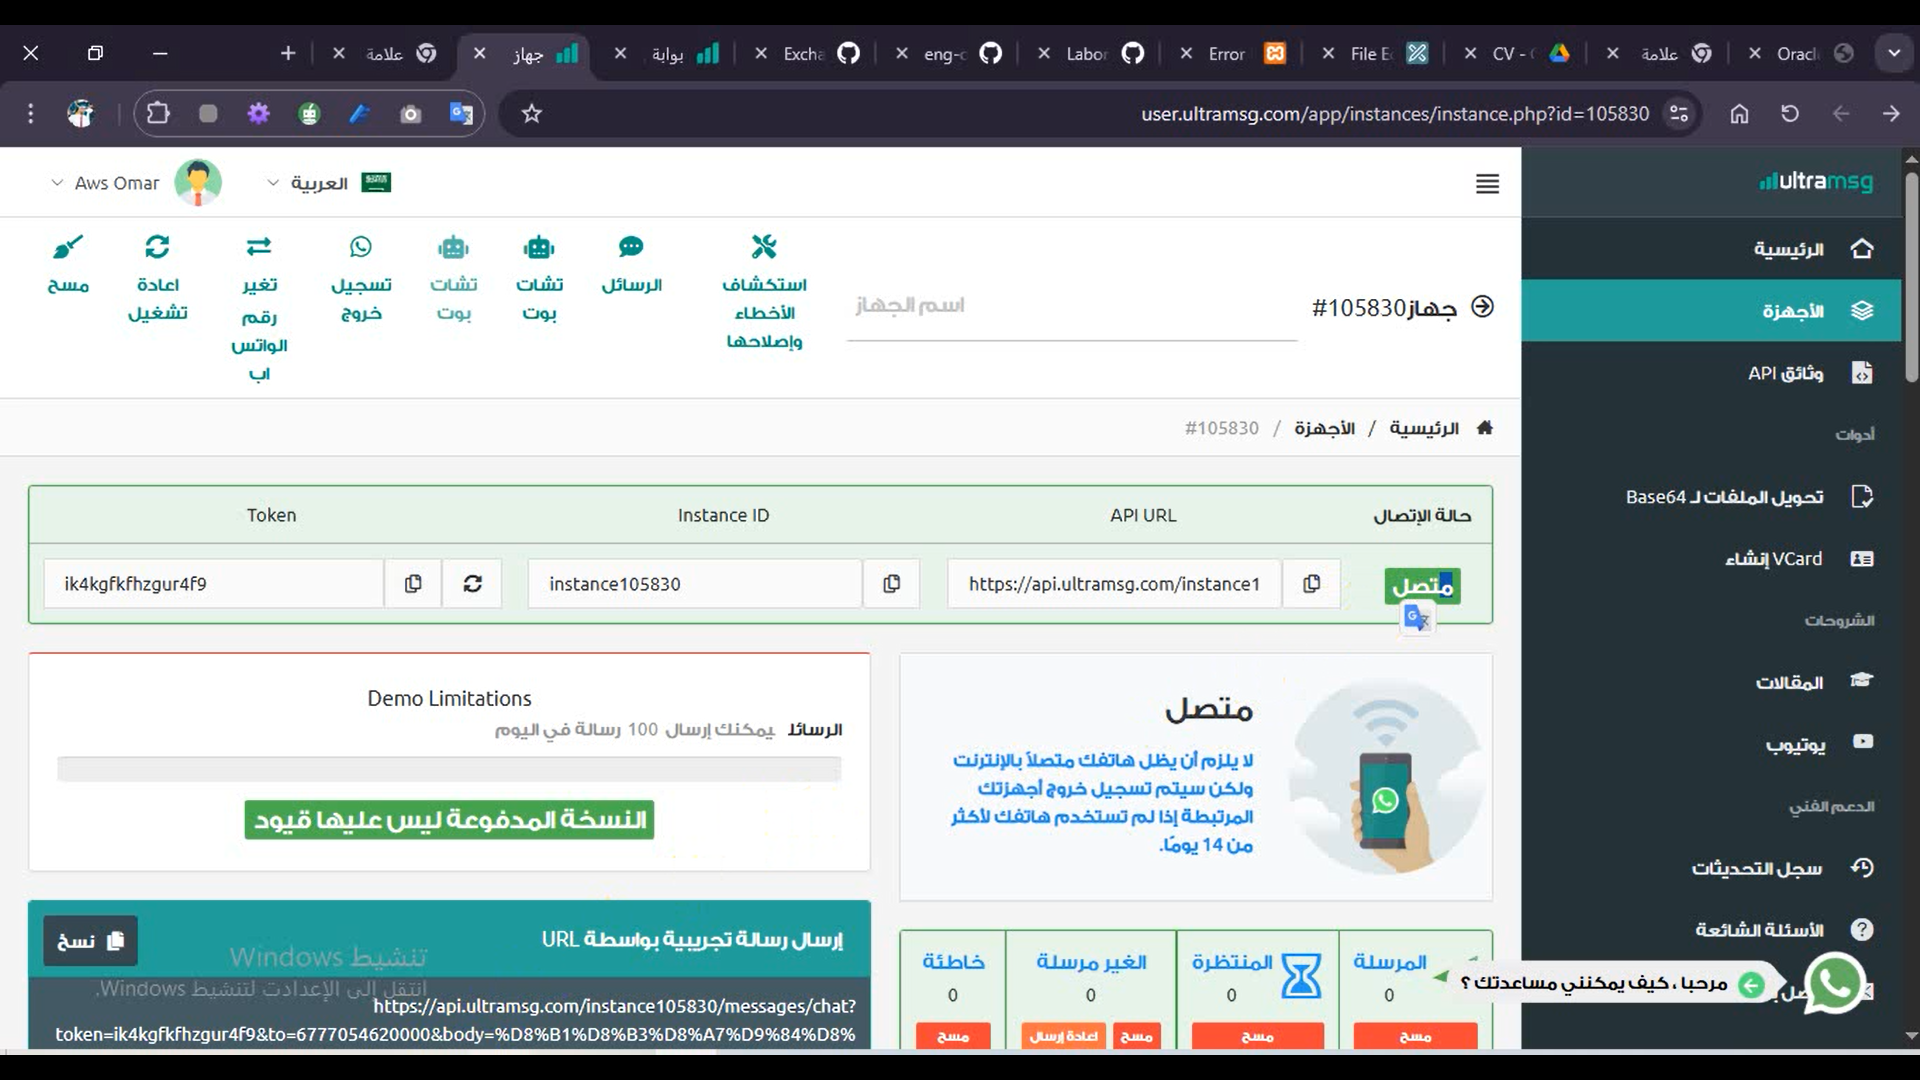Open a new browser tab
Screen dimensions: 1920x1080
(x=288, y=54)
